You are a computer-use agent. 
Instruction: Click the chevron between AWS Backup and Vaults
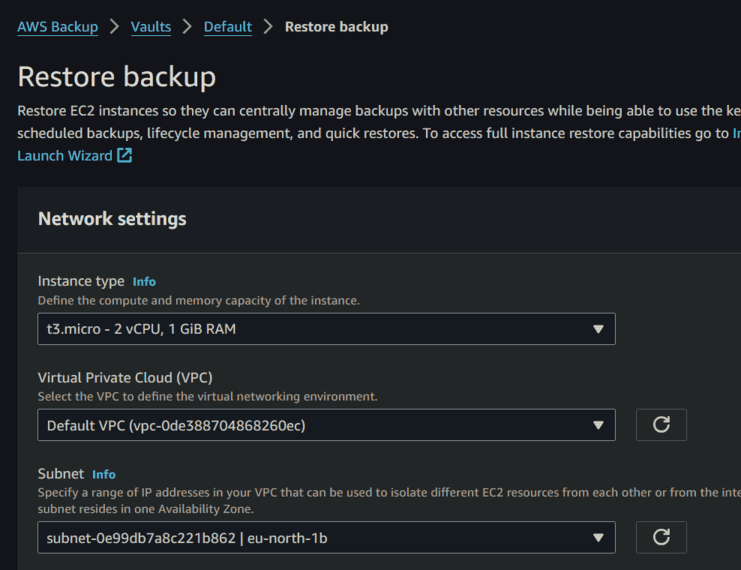pos(115,27)
